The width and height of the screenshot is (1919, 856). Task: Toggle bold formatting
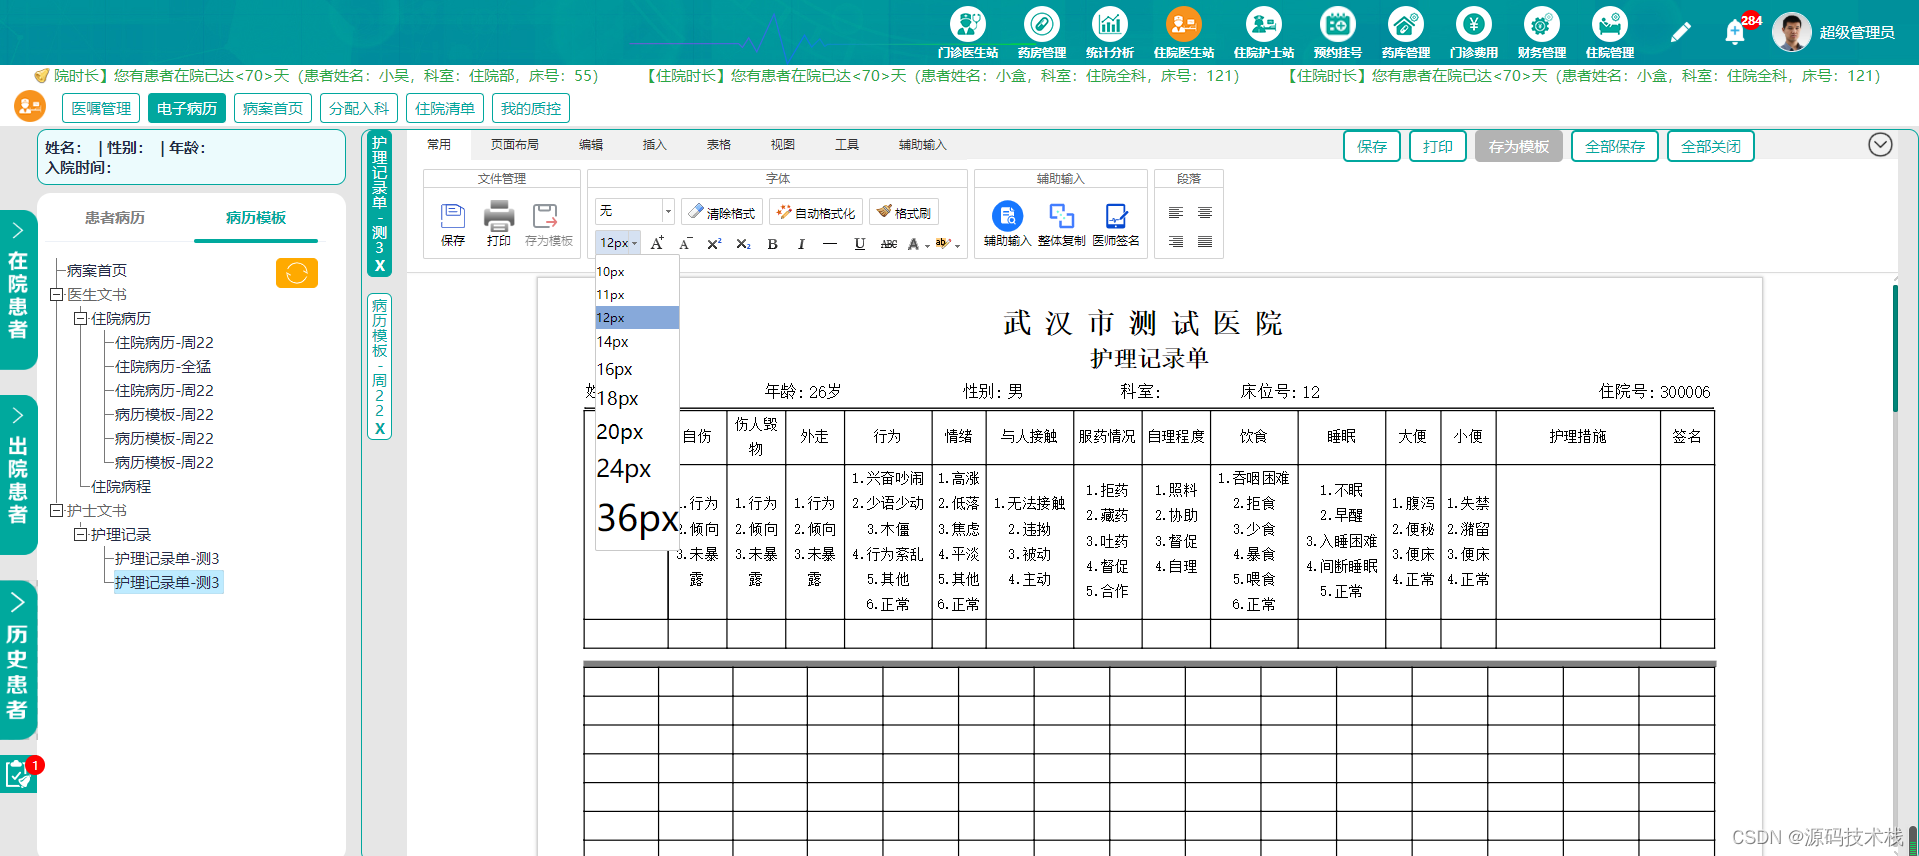(x=772, y=243)
